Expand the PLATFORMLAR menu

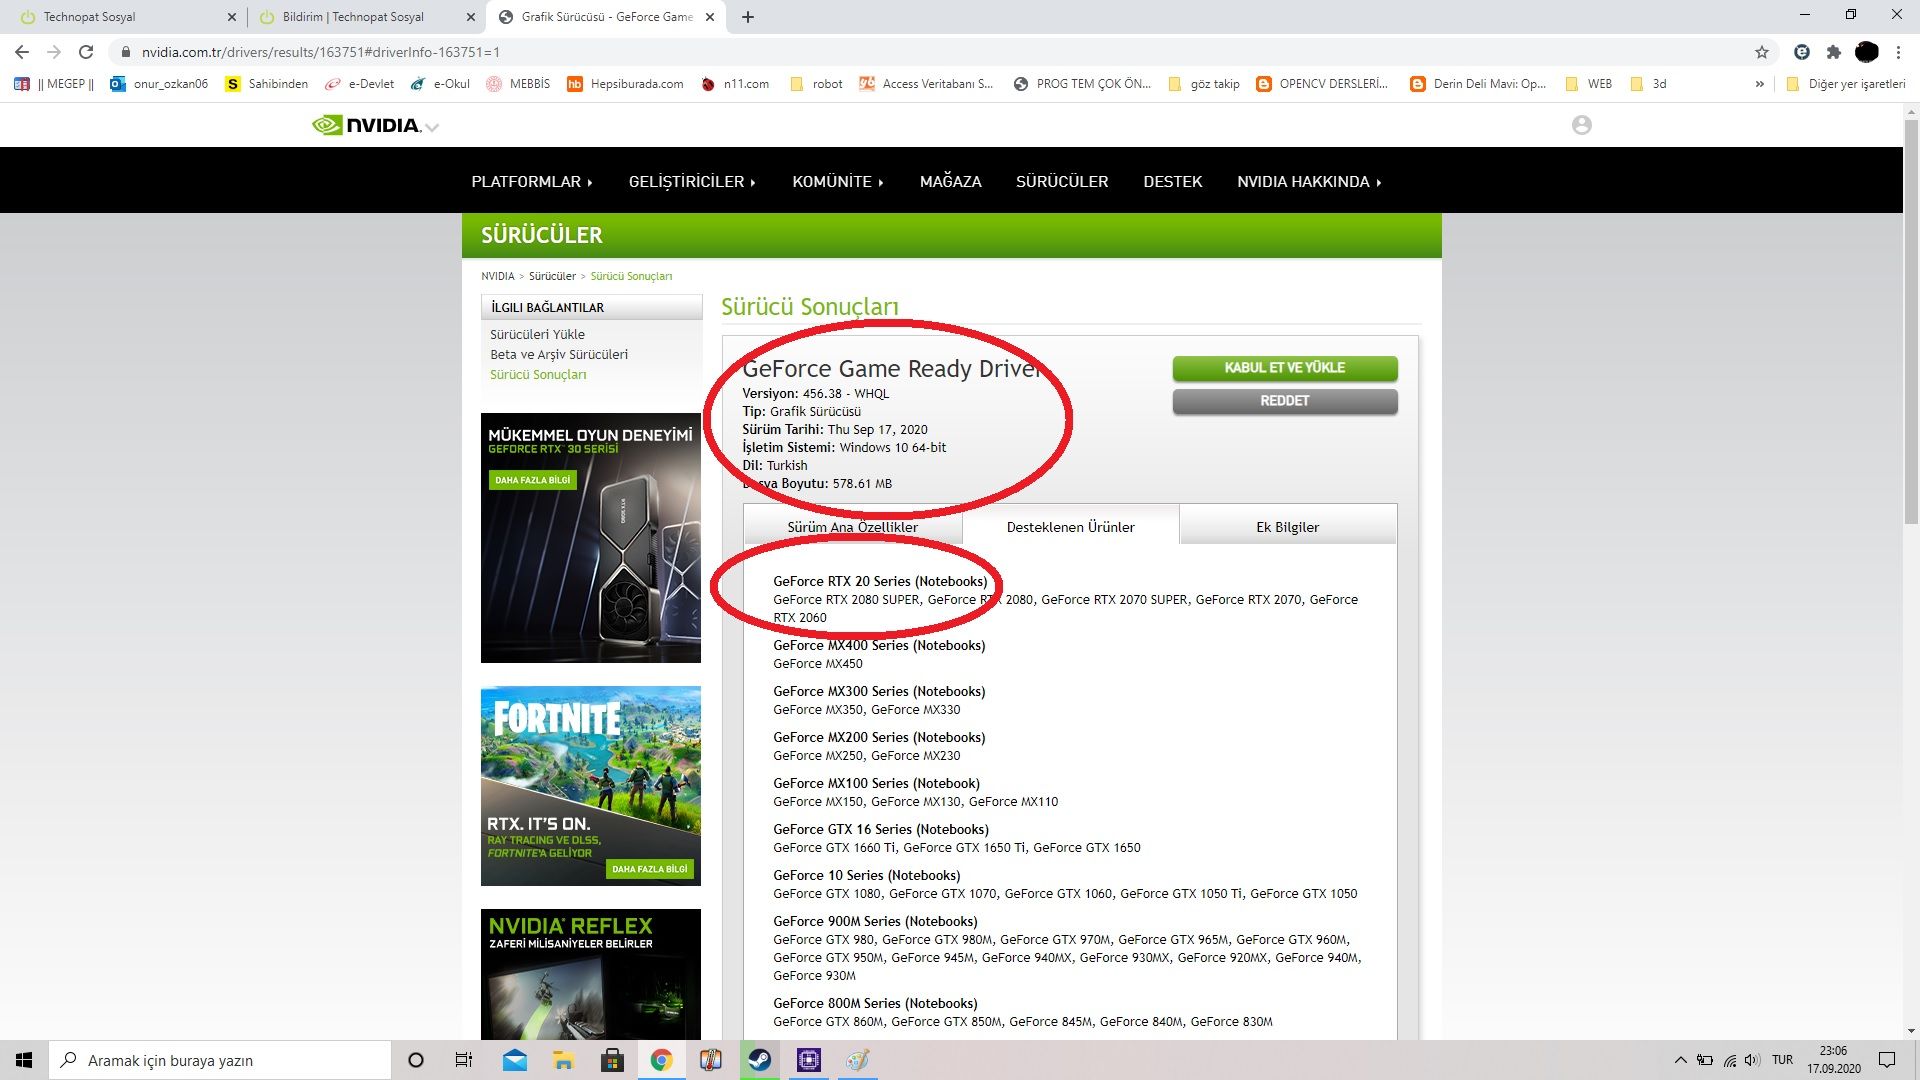click(x=532, y=181)
